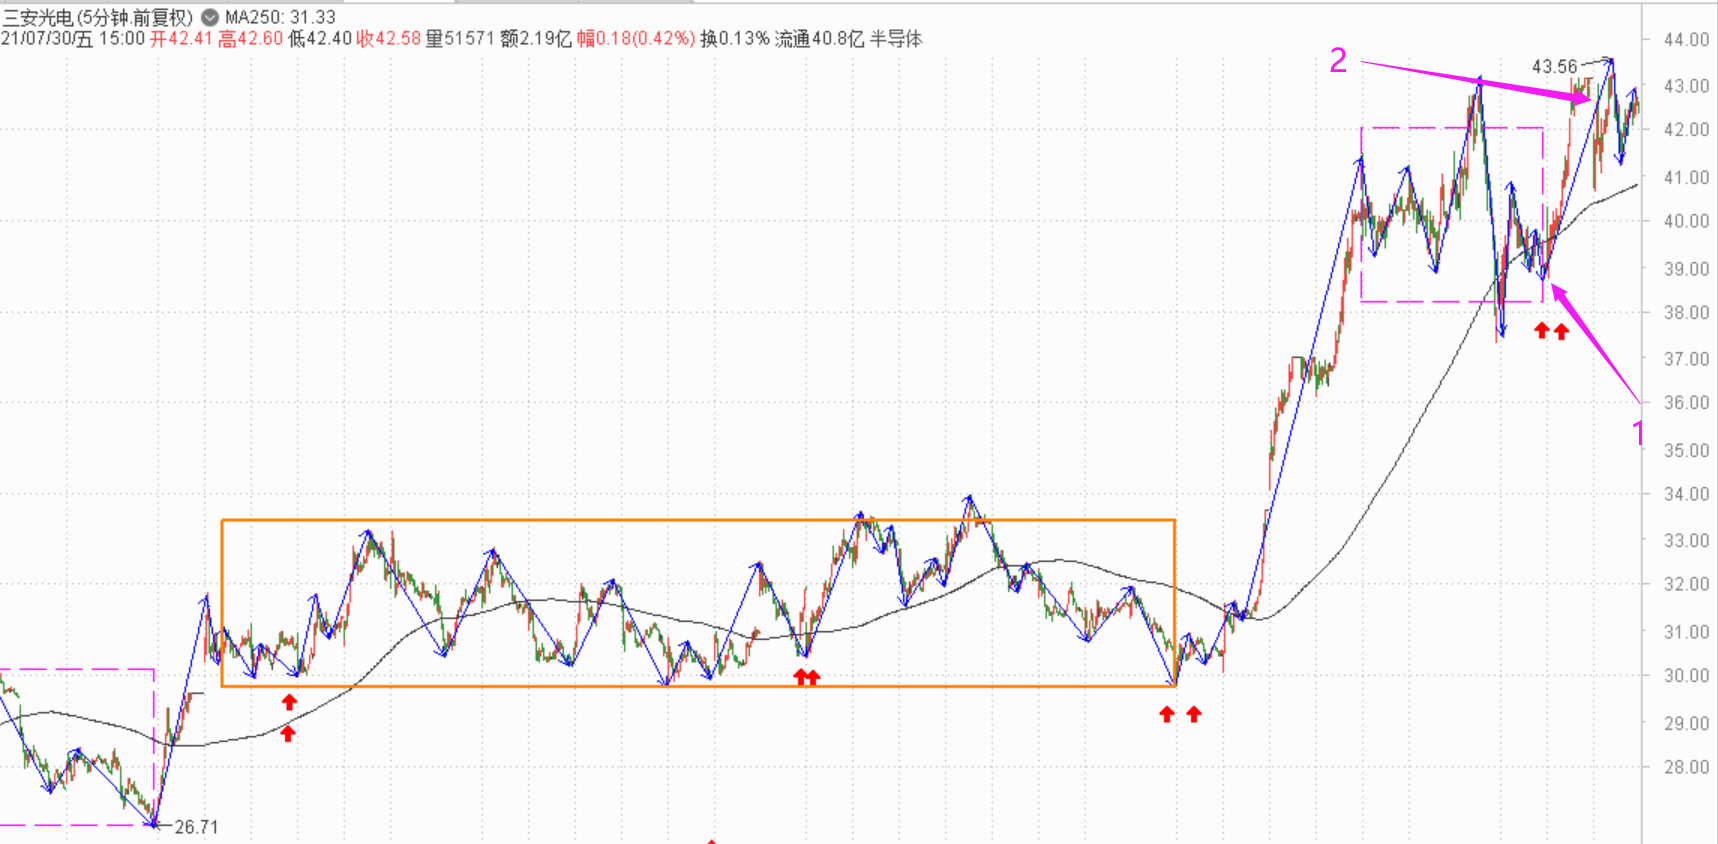Select the MA250: 31.33 indicator label
1718x844 pixels.
(280, 17)
